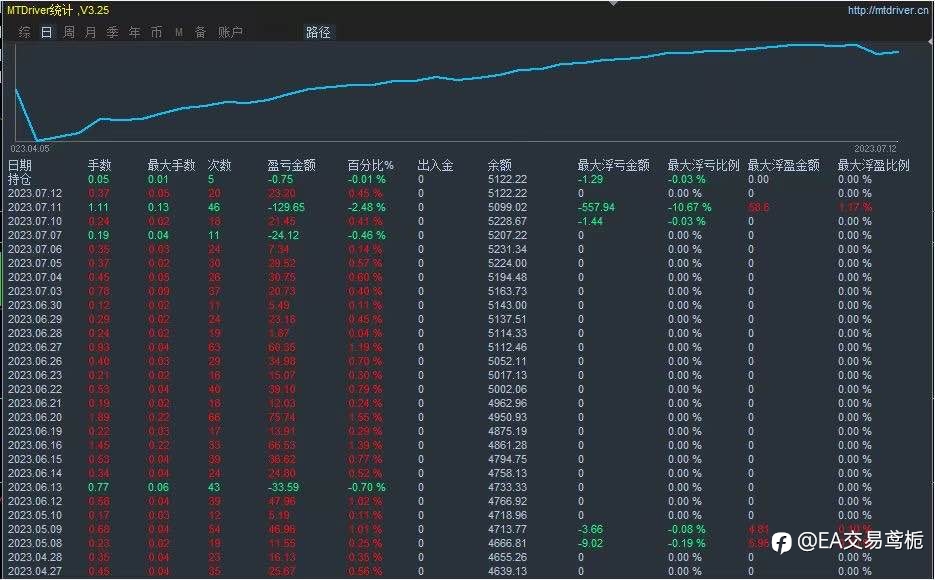Select the 年 yearly tab

click(135, 32)
